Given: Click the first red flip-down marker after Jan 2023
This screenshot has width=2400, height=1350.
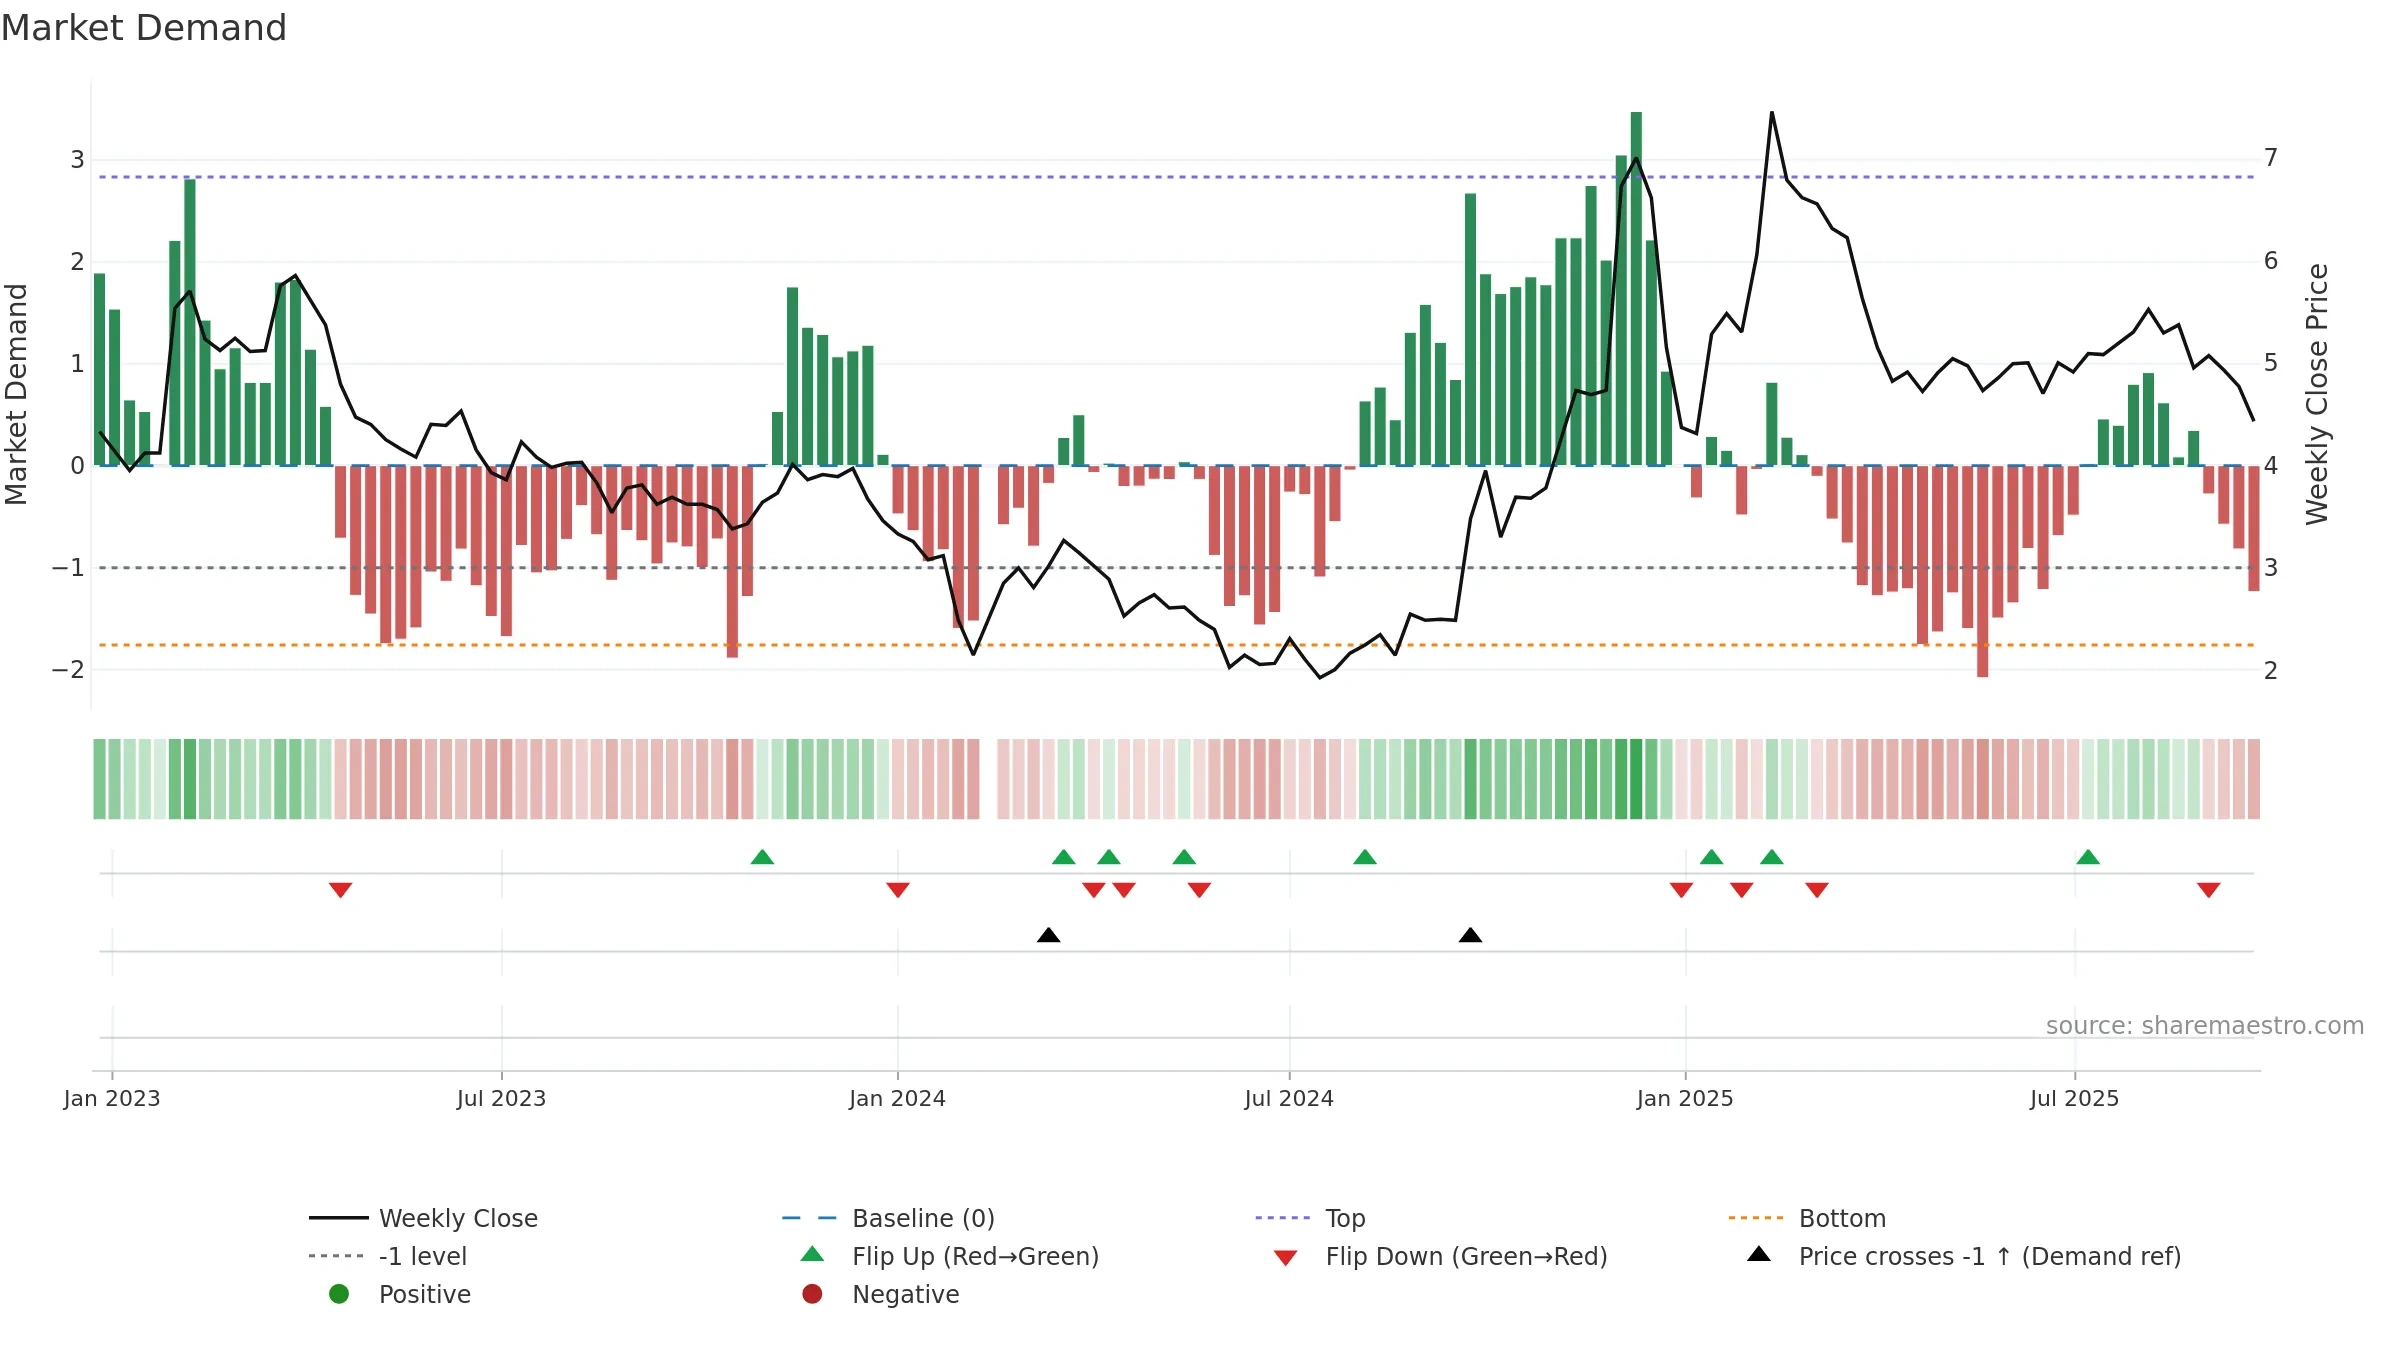Looking at the screenshot, I should tap(340, 890).
